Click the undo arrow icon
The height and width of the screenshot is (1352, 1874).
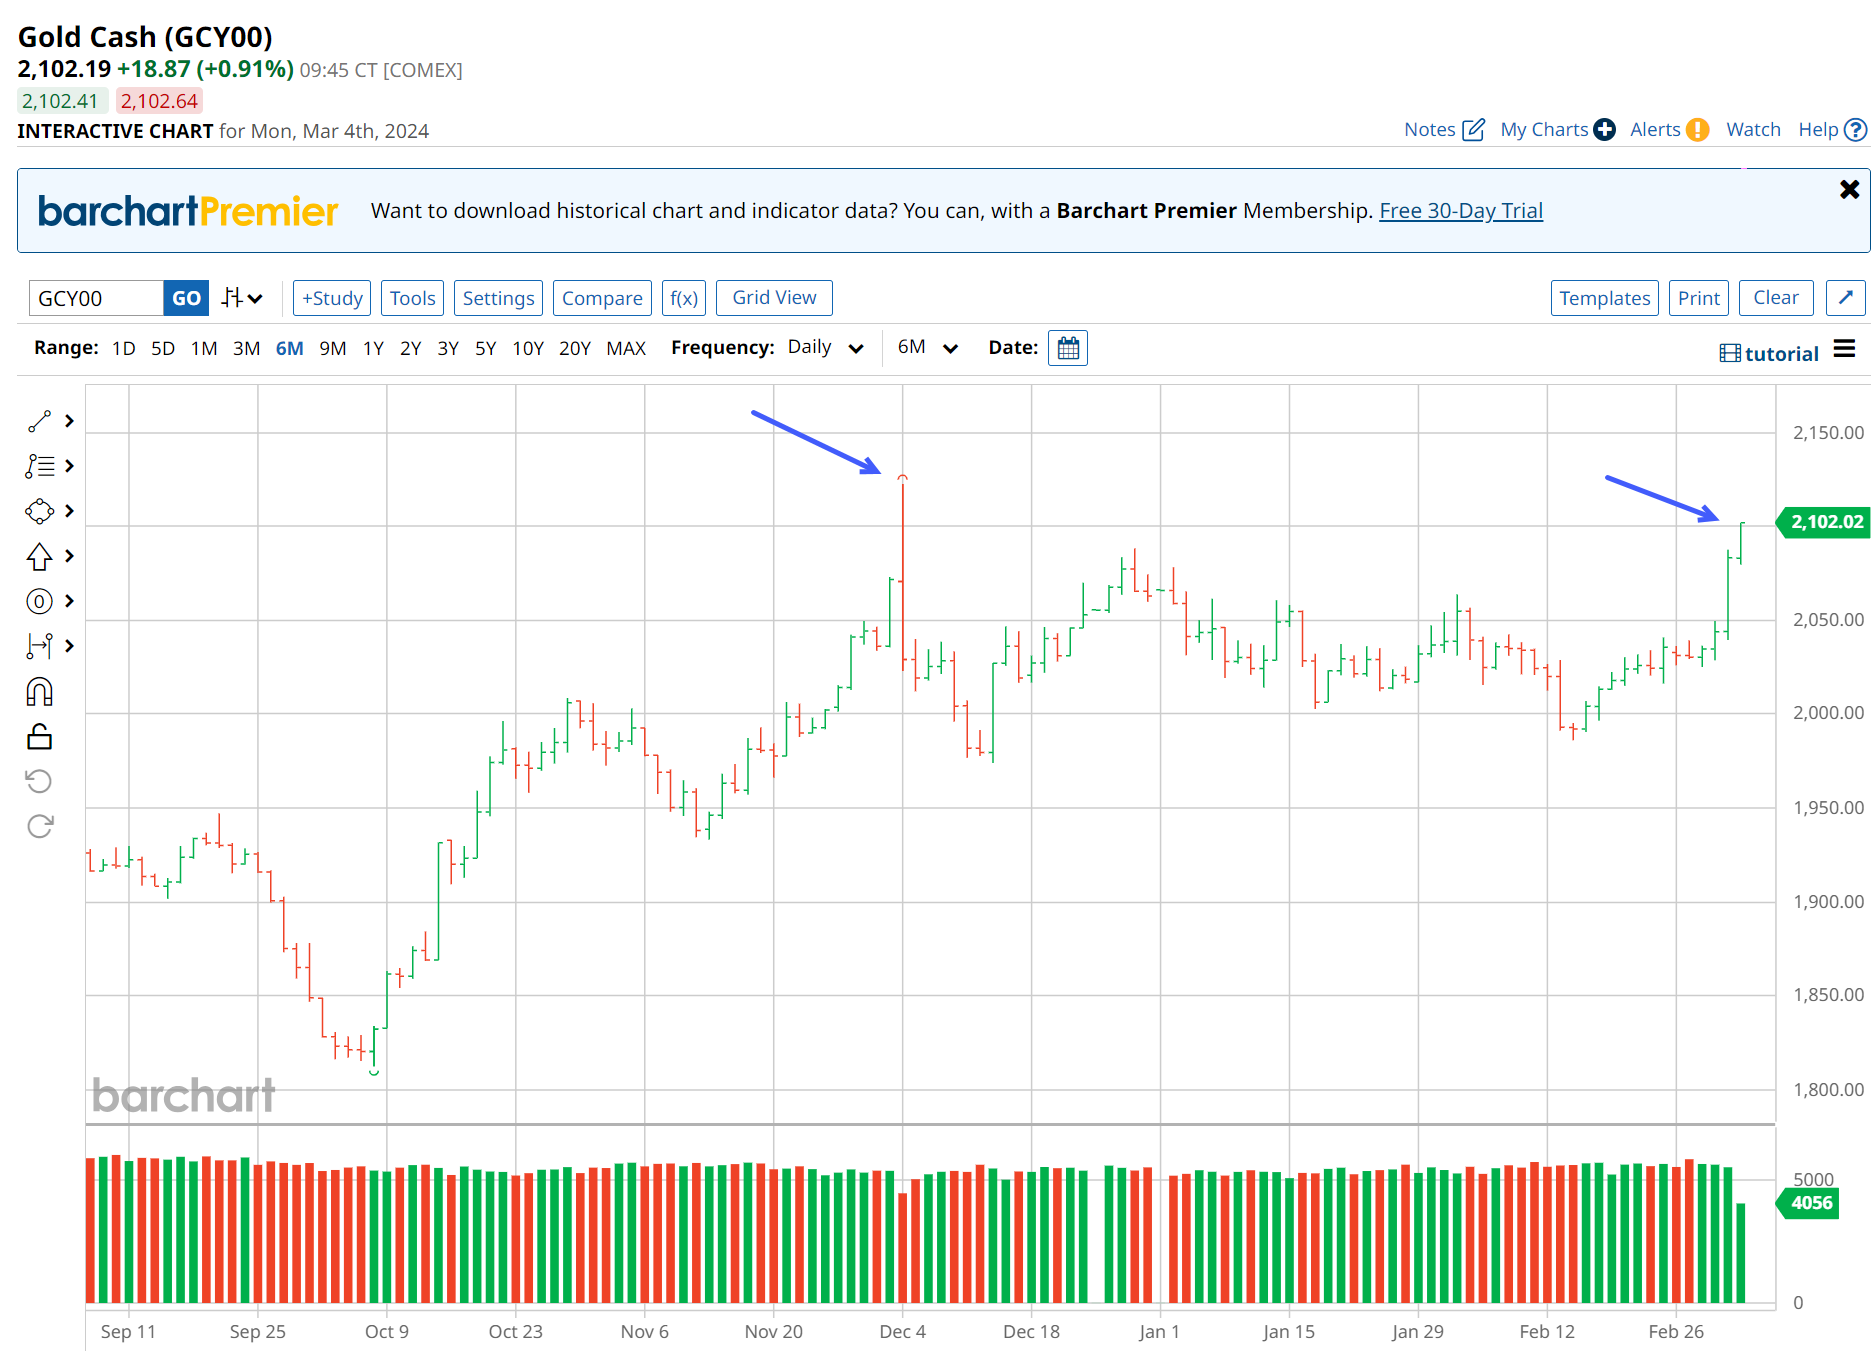click(x=39, y=781)
